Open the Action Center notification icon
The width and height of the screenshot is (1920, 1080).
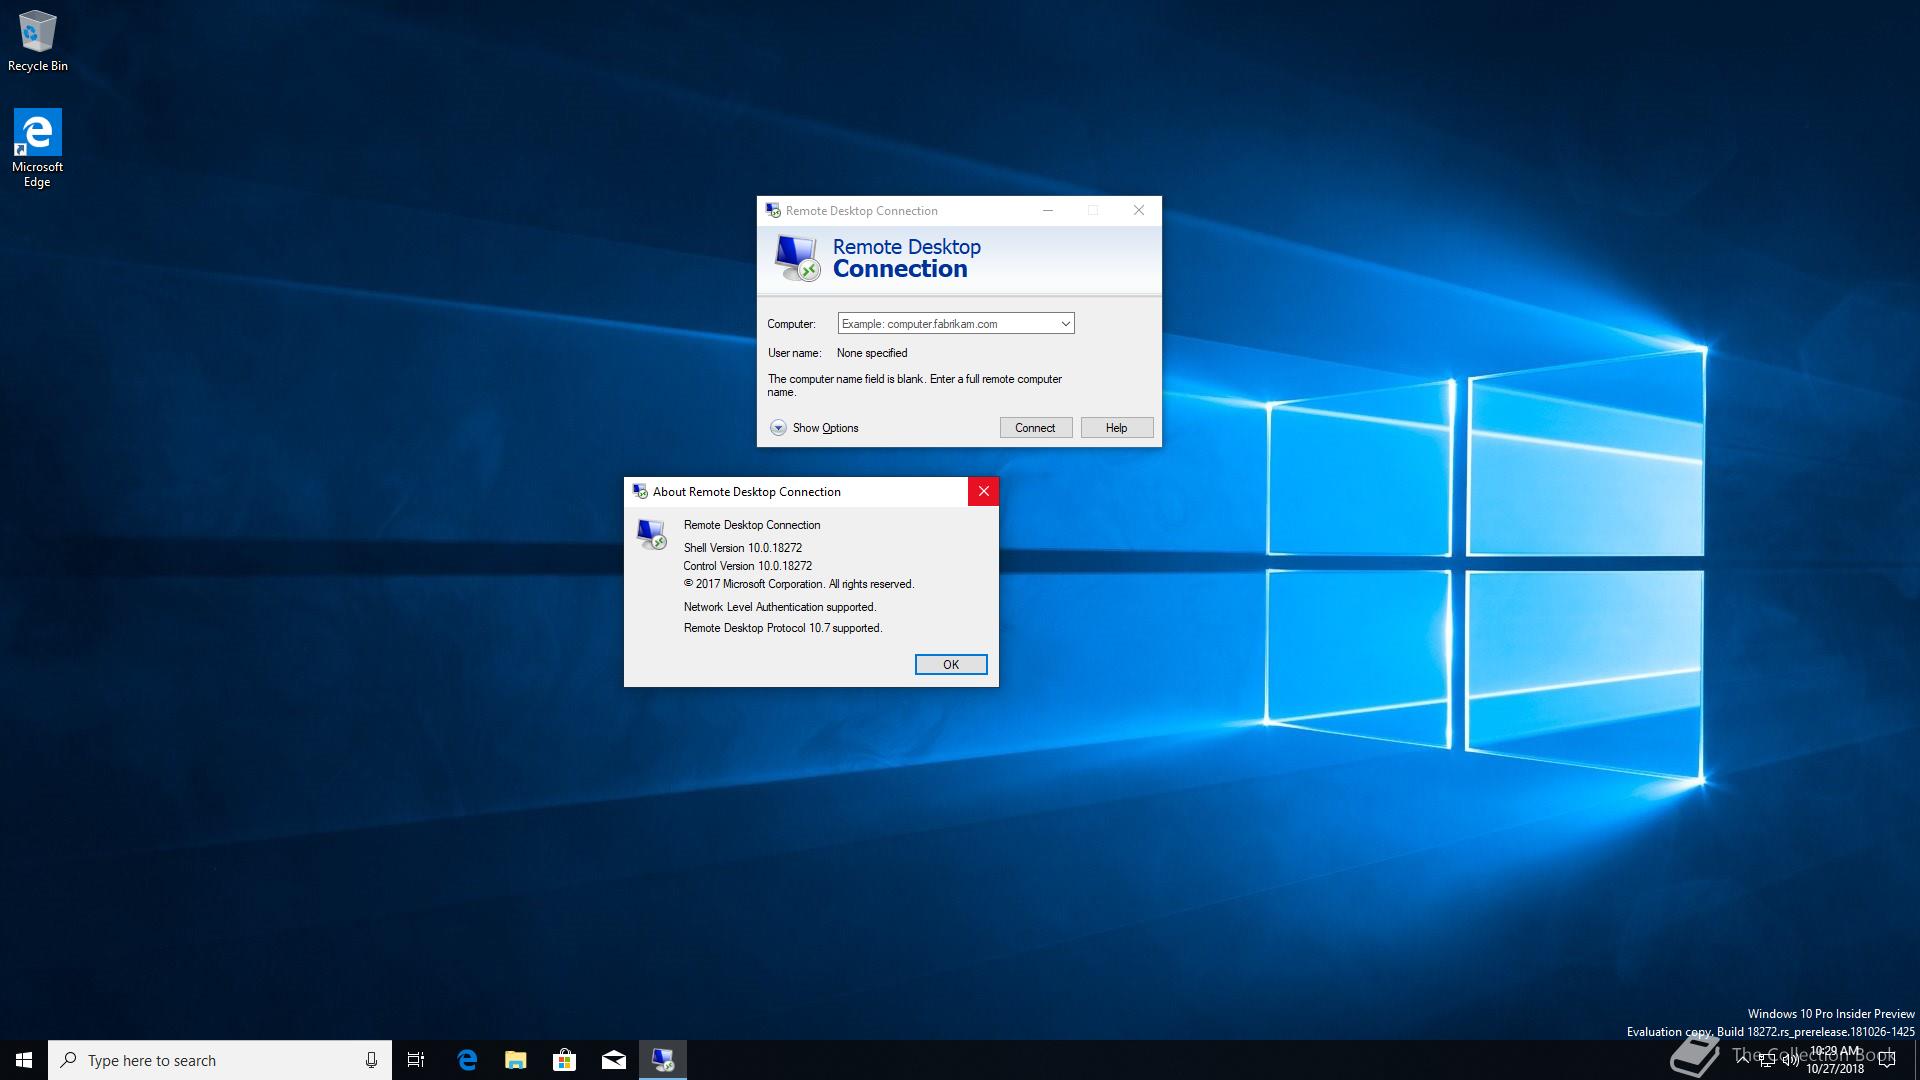point(1887,1060)
